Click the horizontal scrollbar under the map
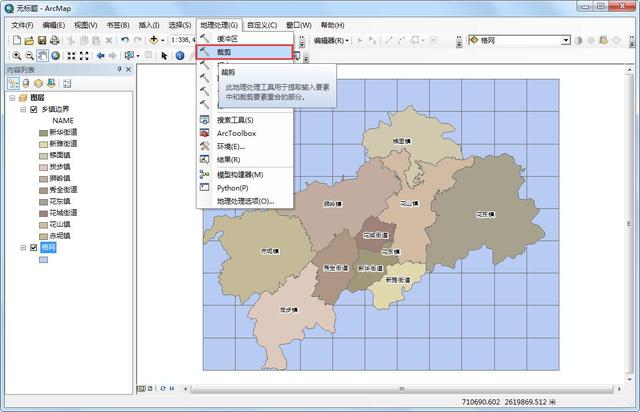Screen dimensions: 640x412 [402, 389]
